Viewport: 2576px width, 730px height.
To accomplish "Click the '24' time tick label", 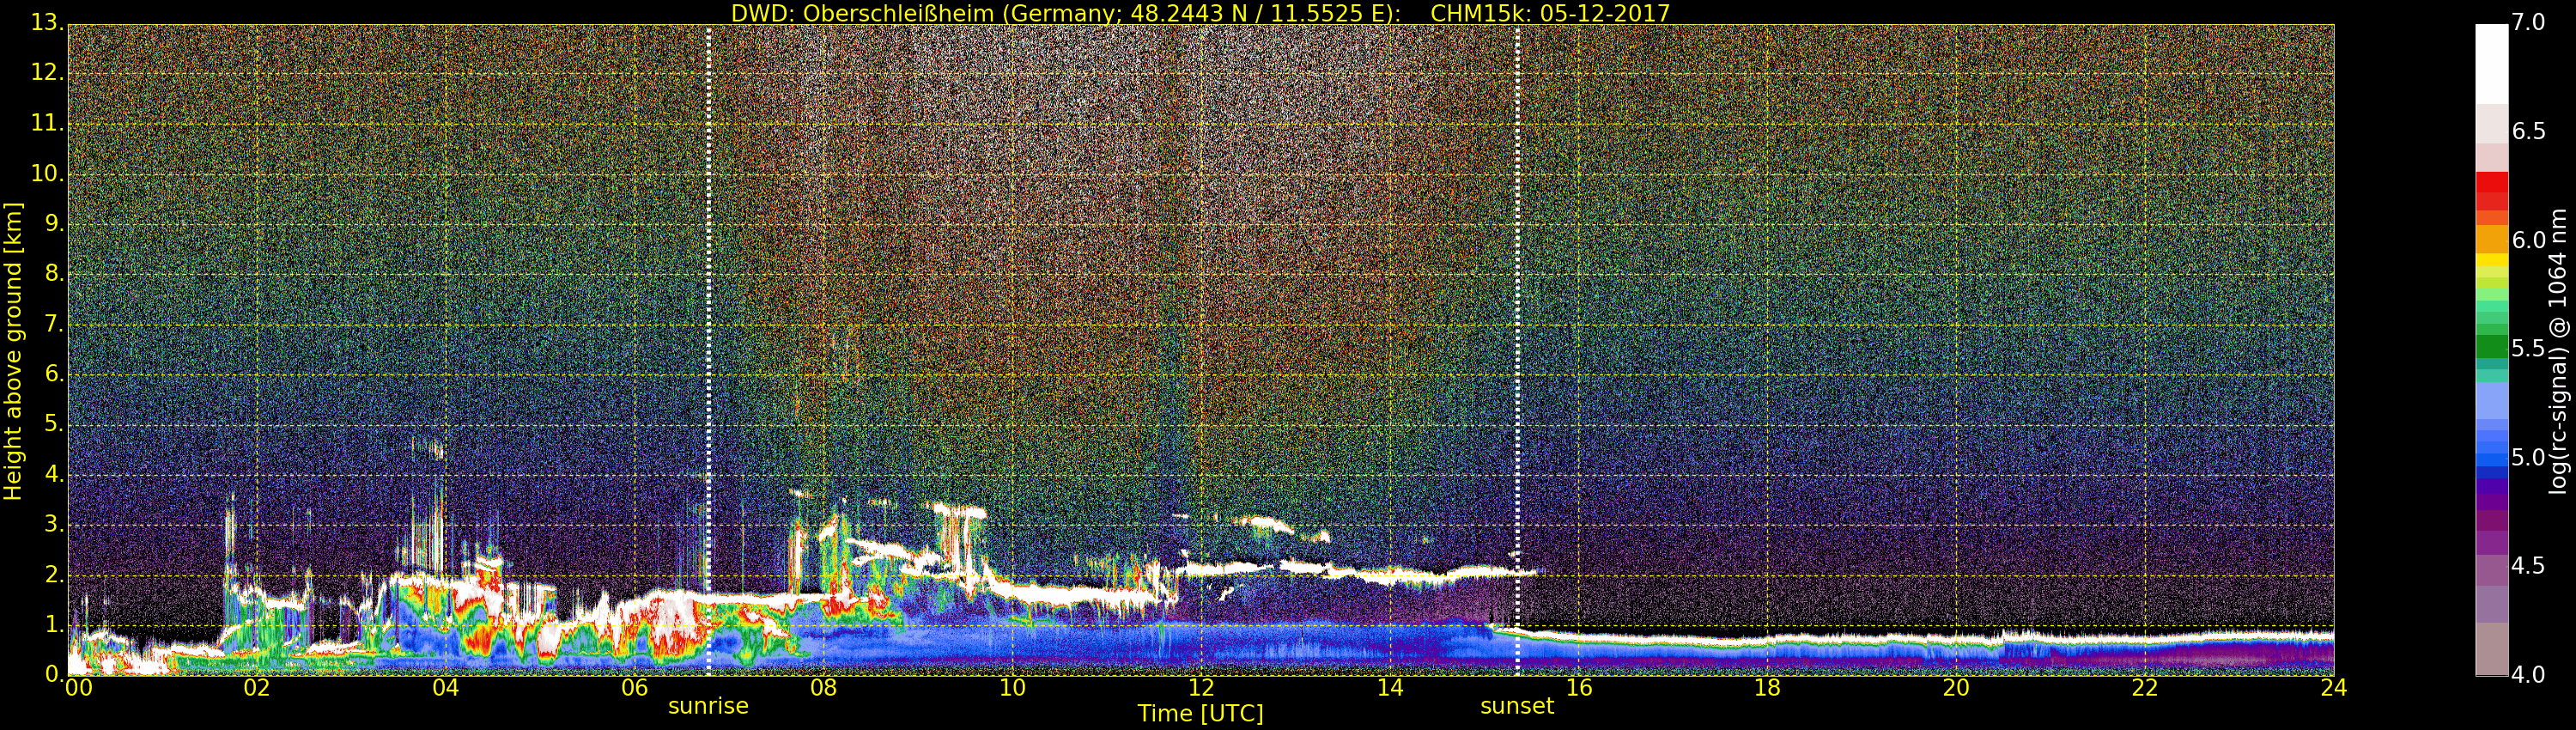I will pyautogui.click(x=2333, y=688).
